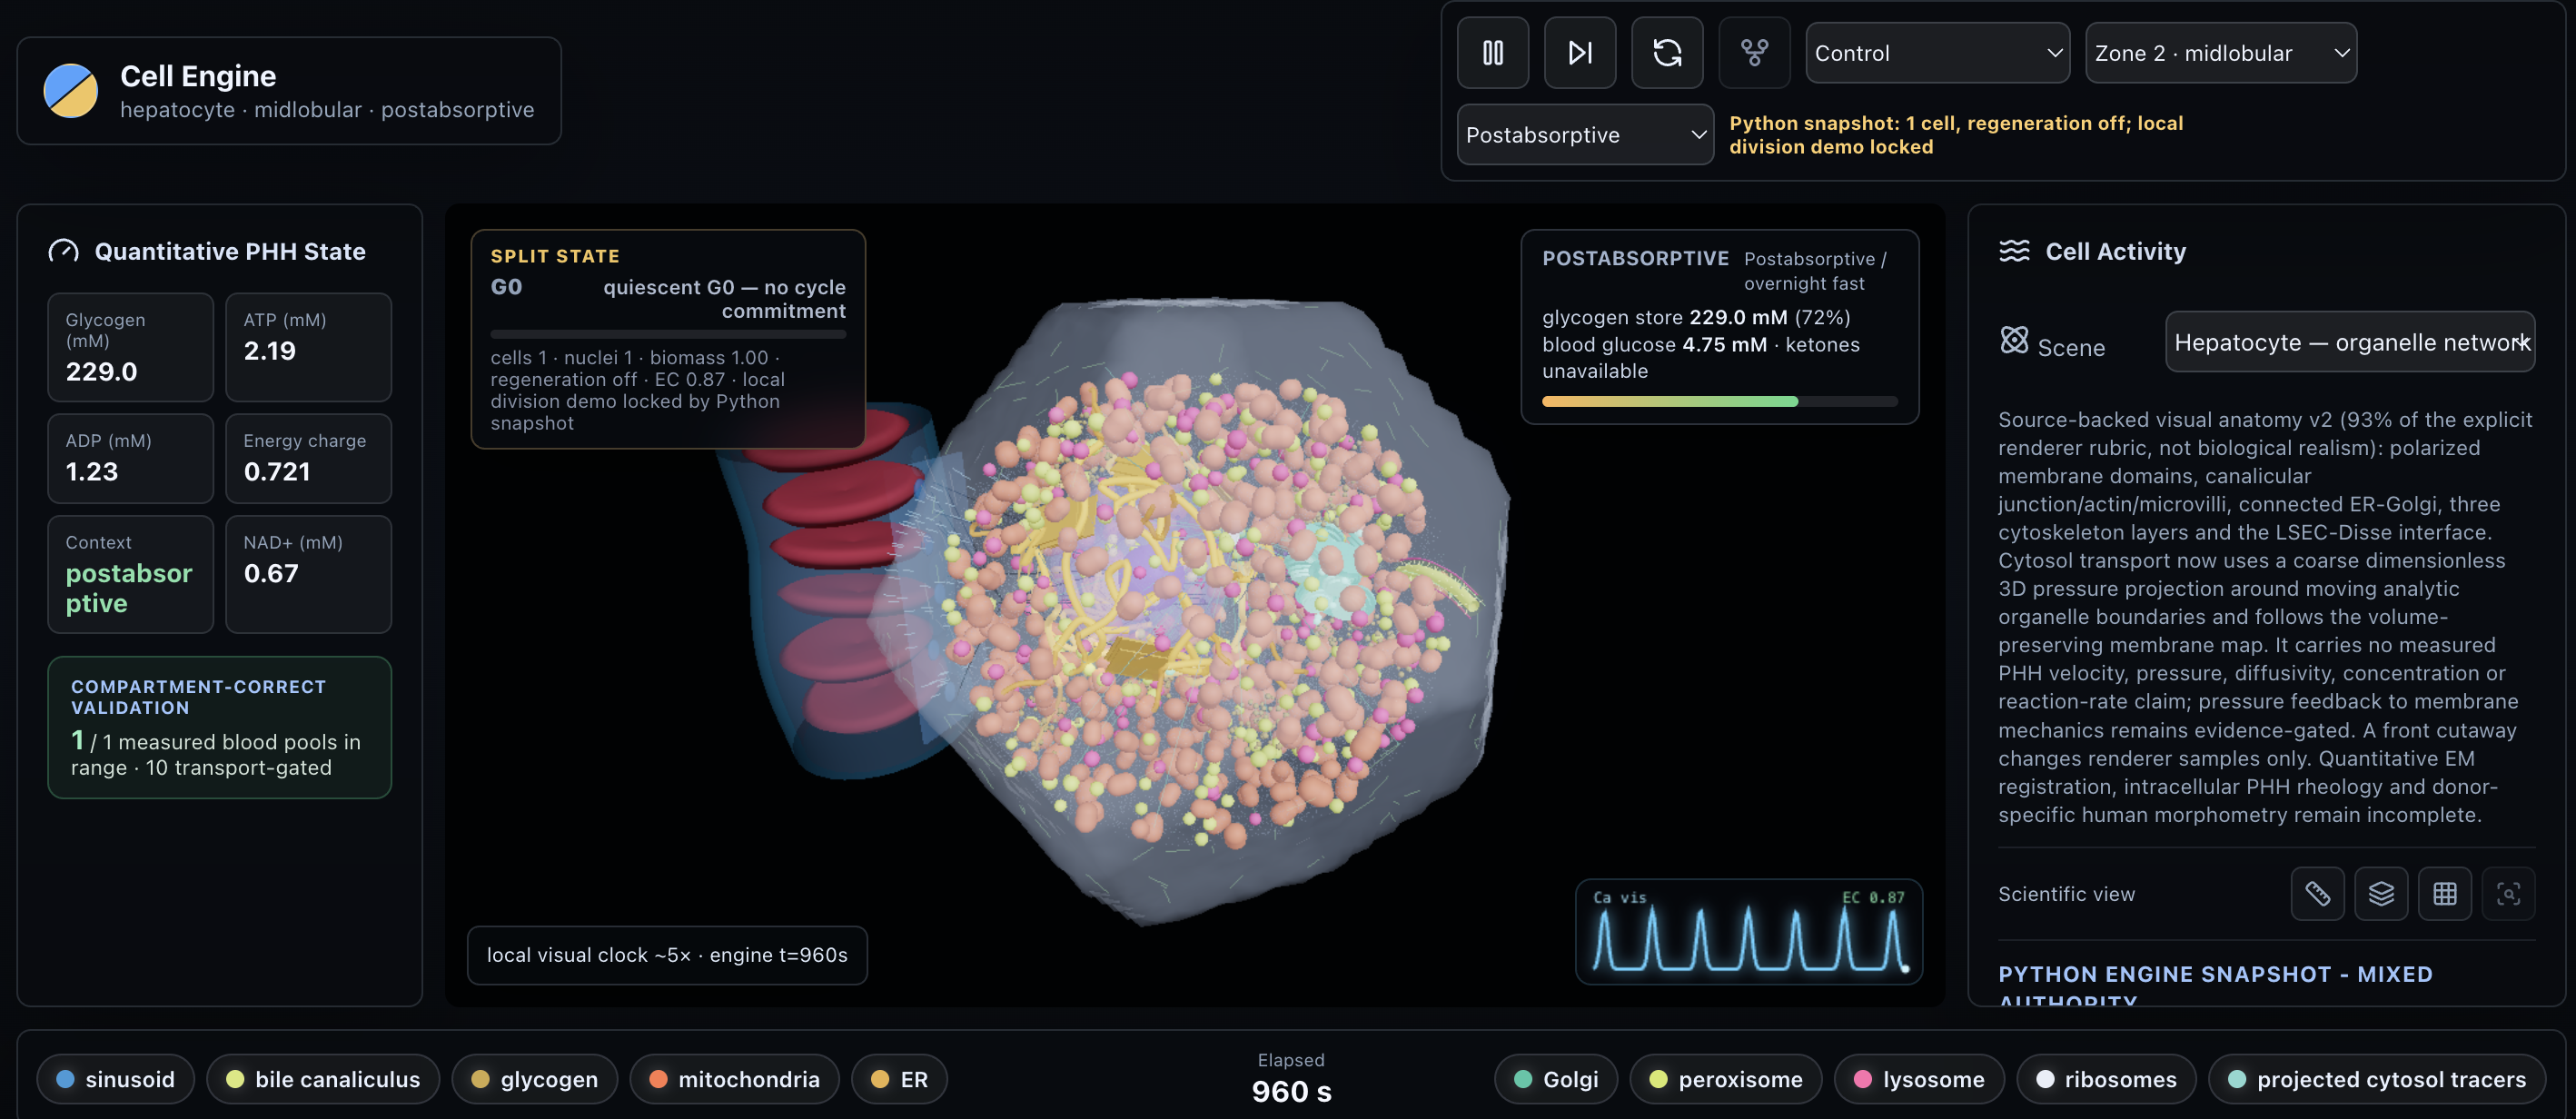Click the Ca vis oscillation chart

point(1748,931)
